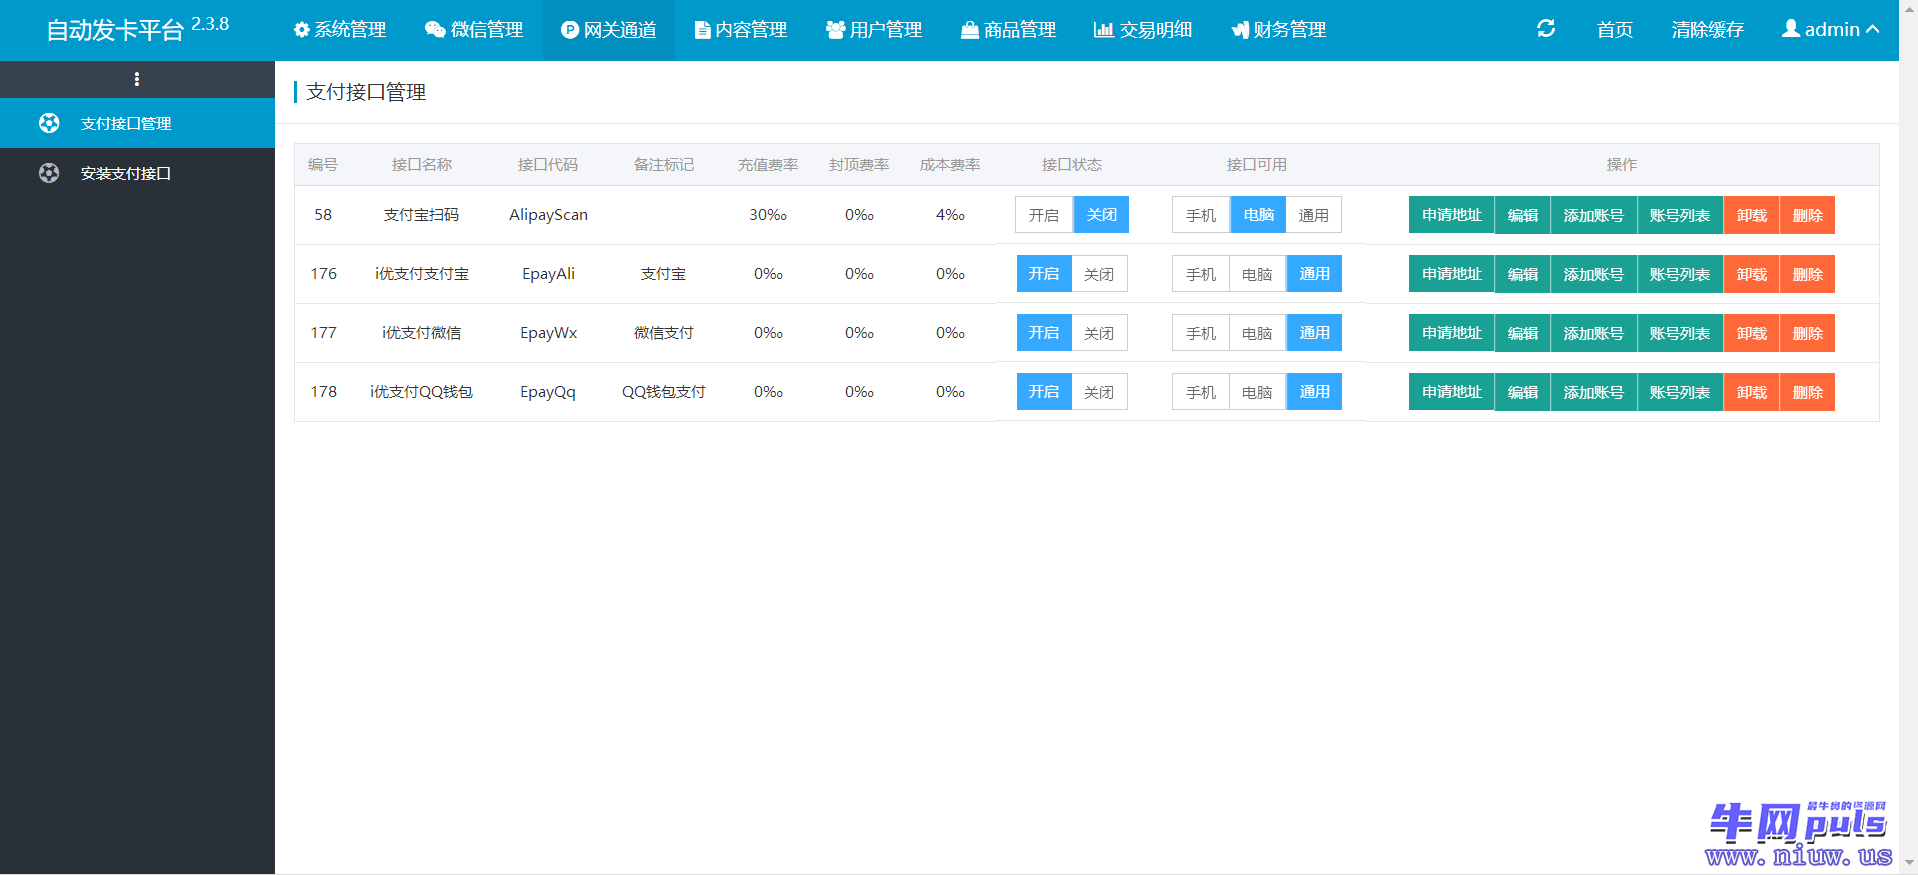1918x875 pixels.
Task: Set i优支付微信 status to 关闭
Action: 1099,333
